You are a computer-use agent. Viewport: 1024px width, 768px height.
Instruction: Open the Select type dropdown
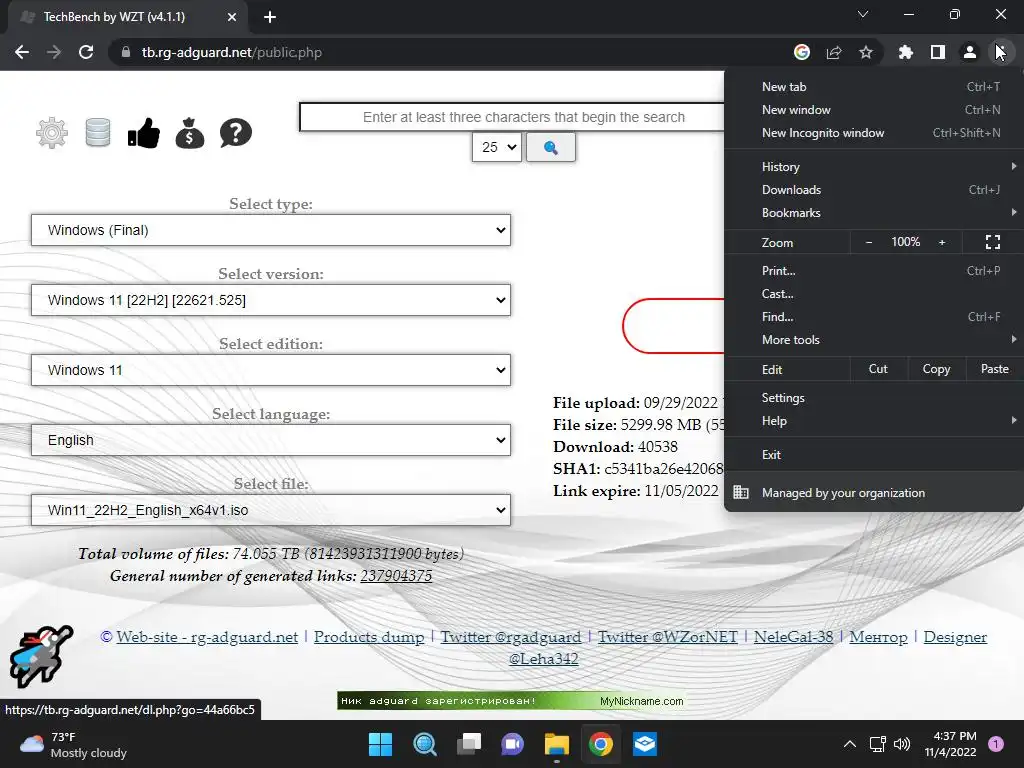pos(271,231)
